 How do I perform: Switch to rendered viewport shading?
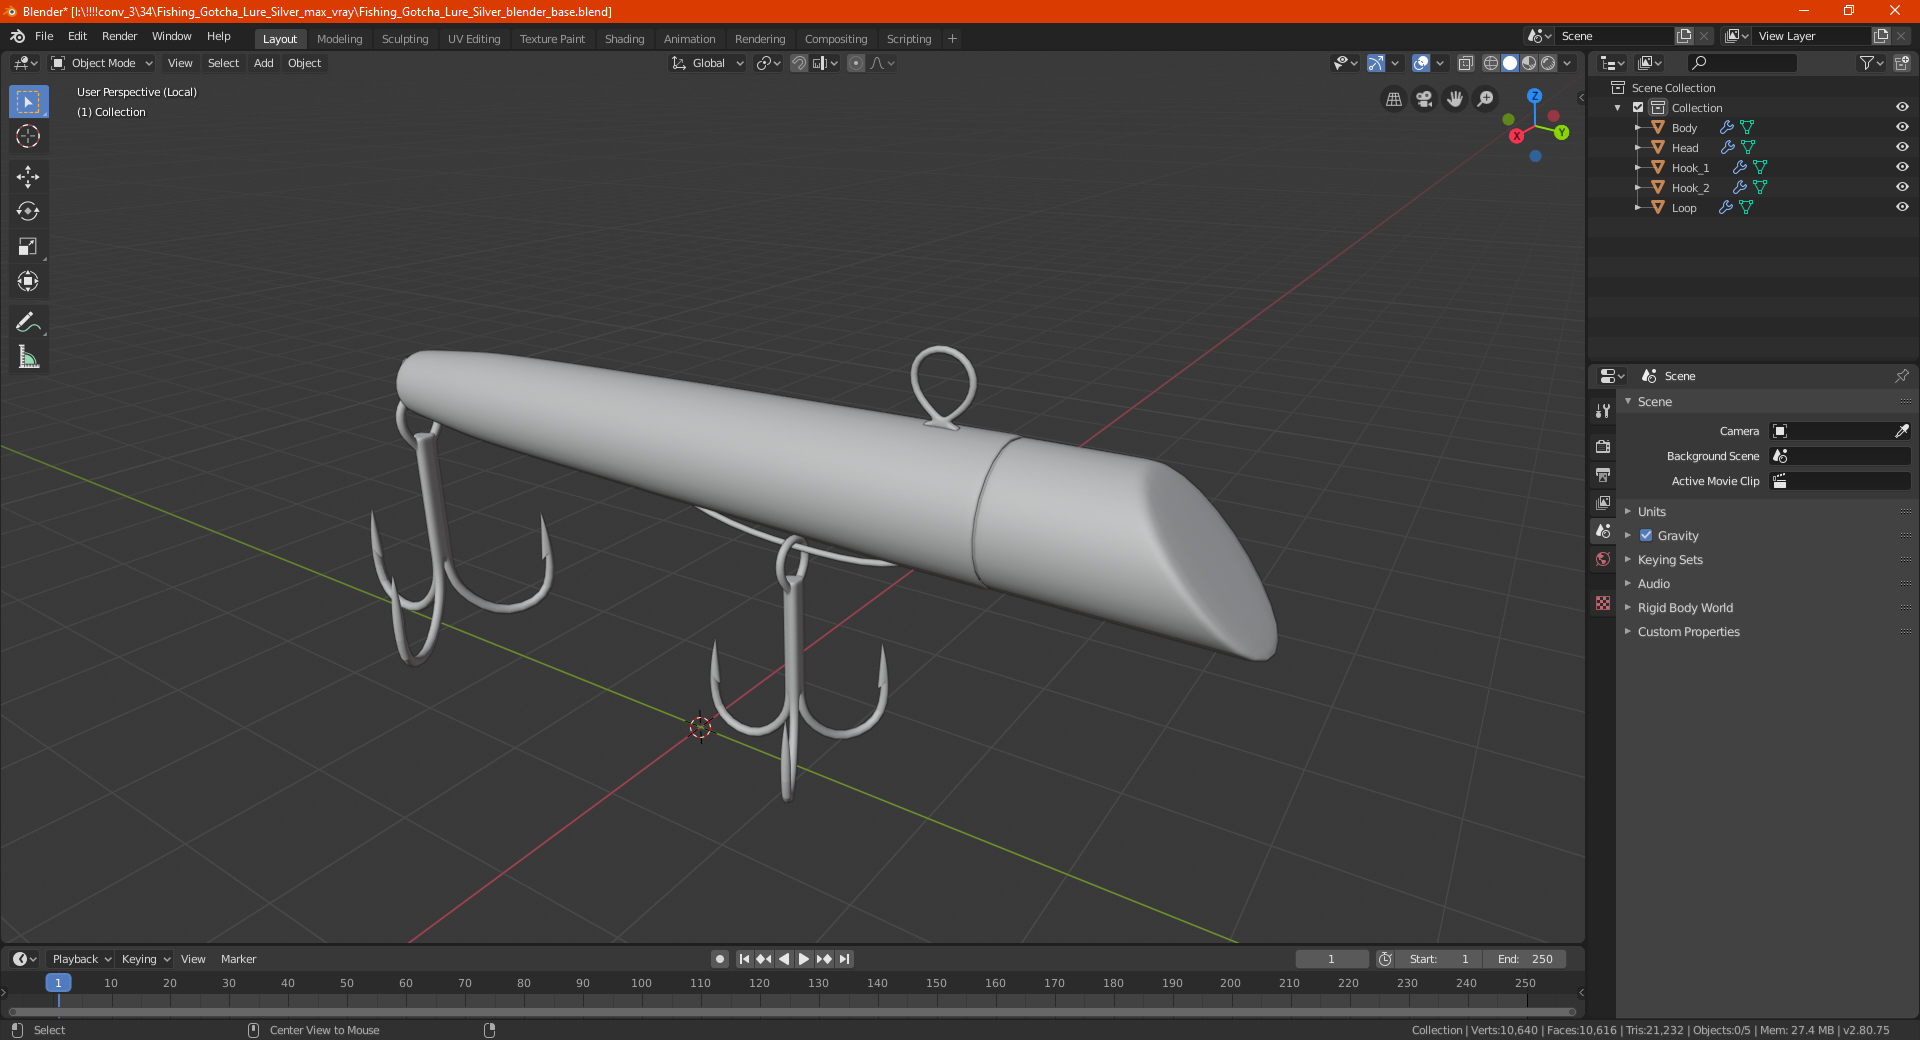click(1548, 63)
